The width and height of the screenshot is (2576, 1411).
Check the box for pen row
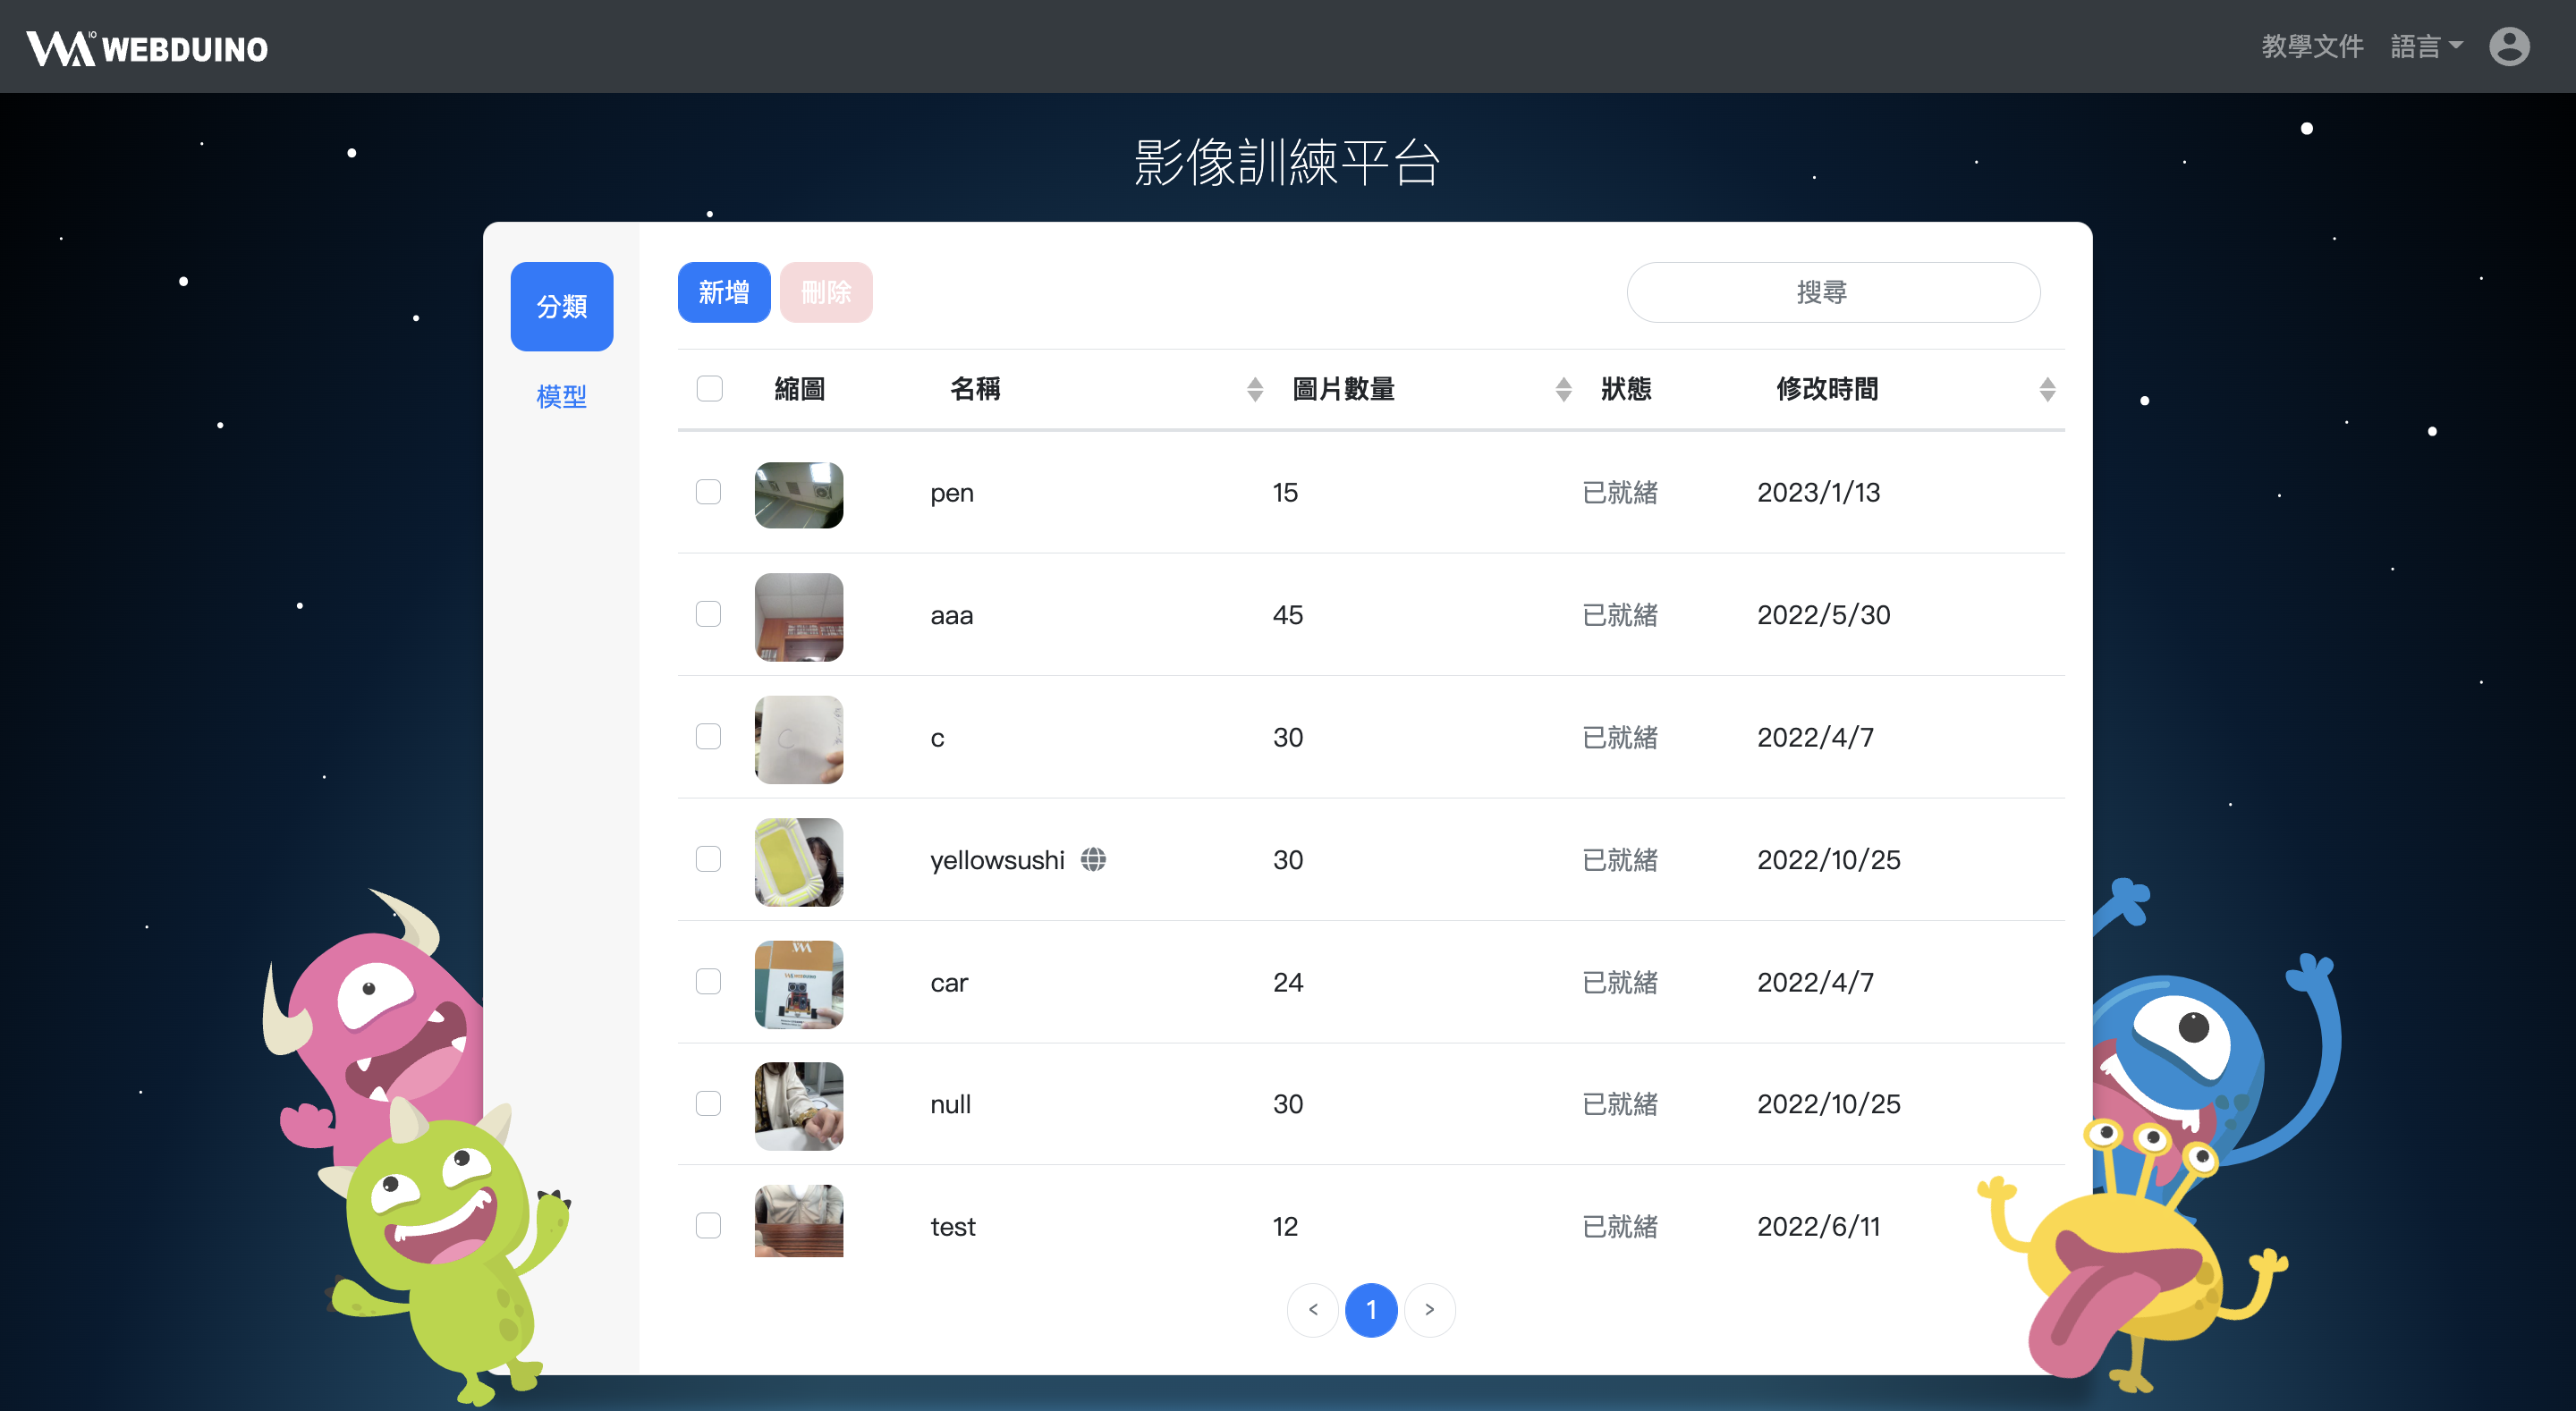point(708,491)
